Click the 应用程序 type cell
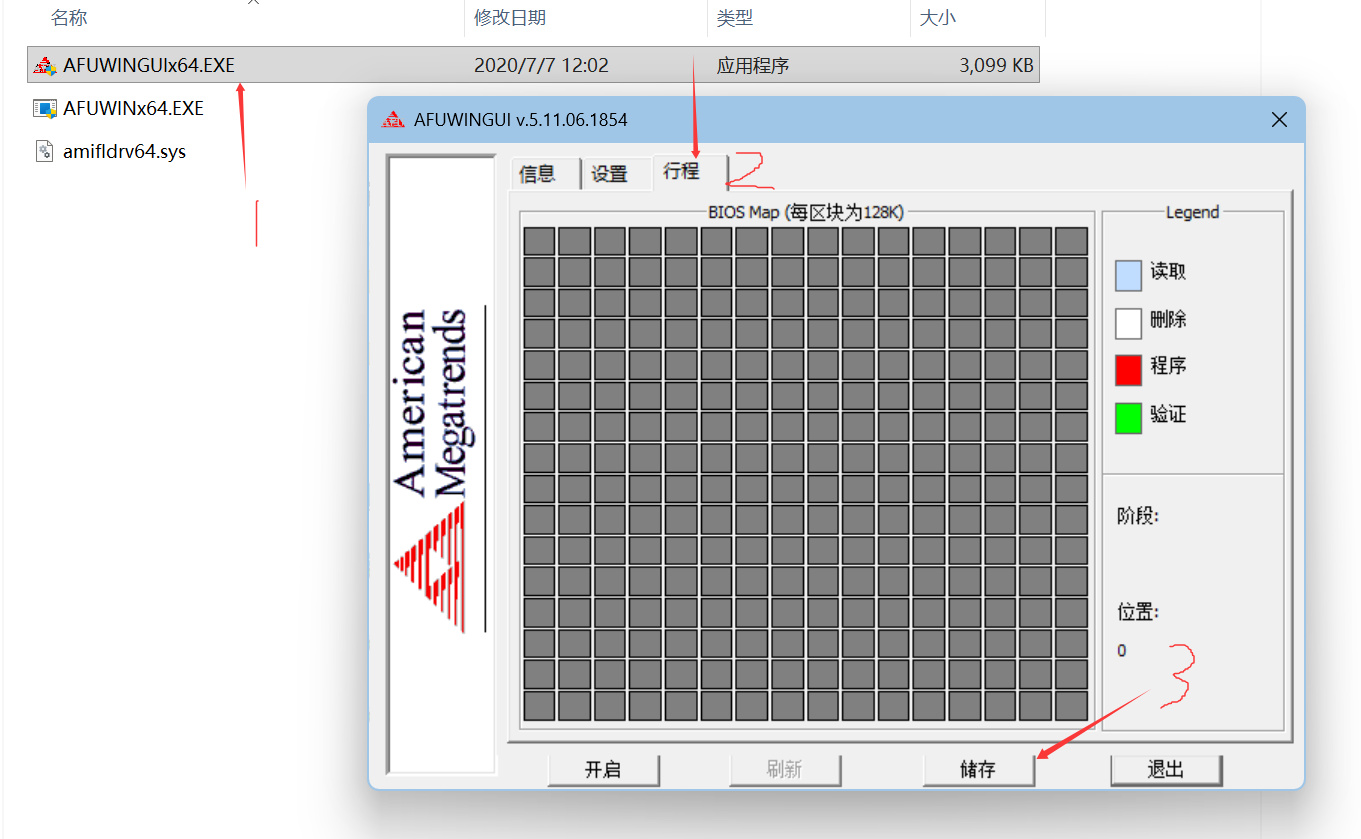 click(753, 66)
